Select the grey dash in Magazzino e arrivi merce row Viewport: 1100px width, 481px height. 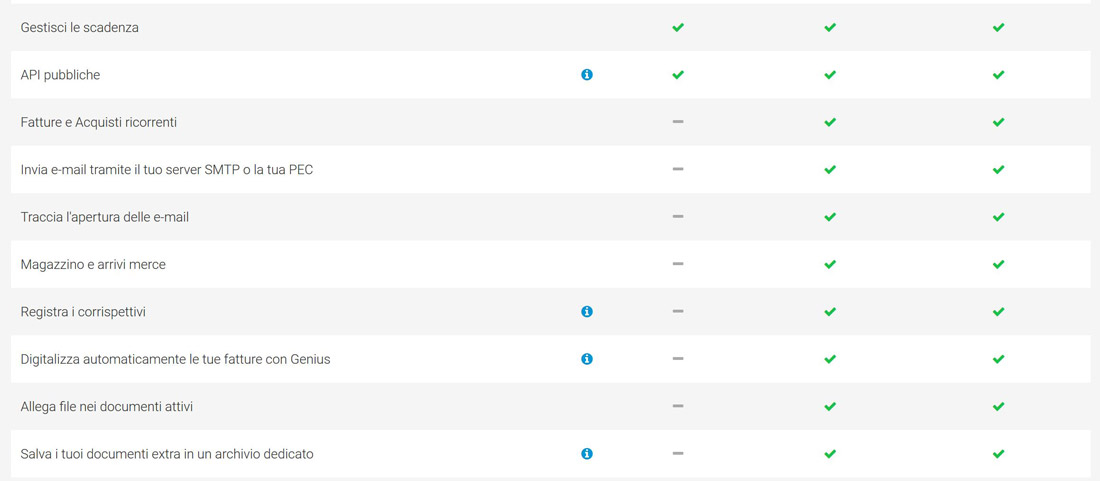(x=678, y=264)
